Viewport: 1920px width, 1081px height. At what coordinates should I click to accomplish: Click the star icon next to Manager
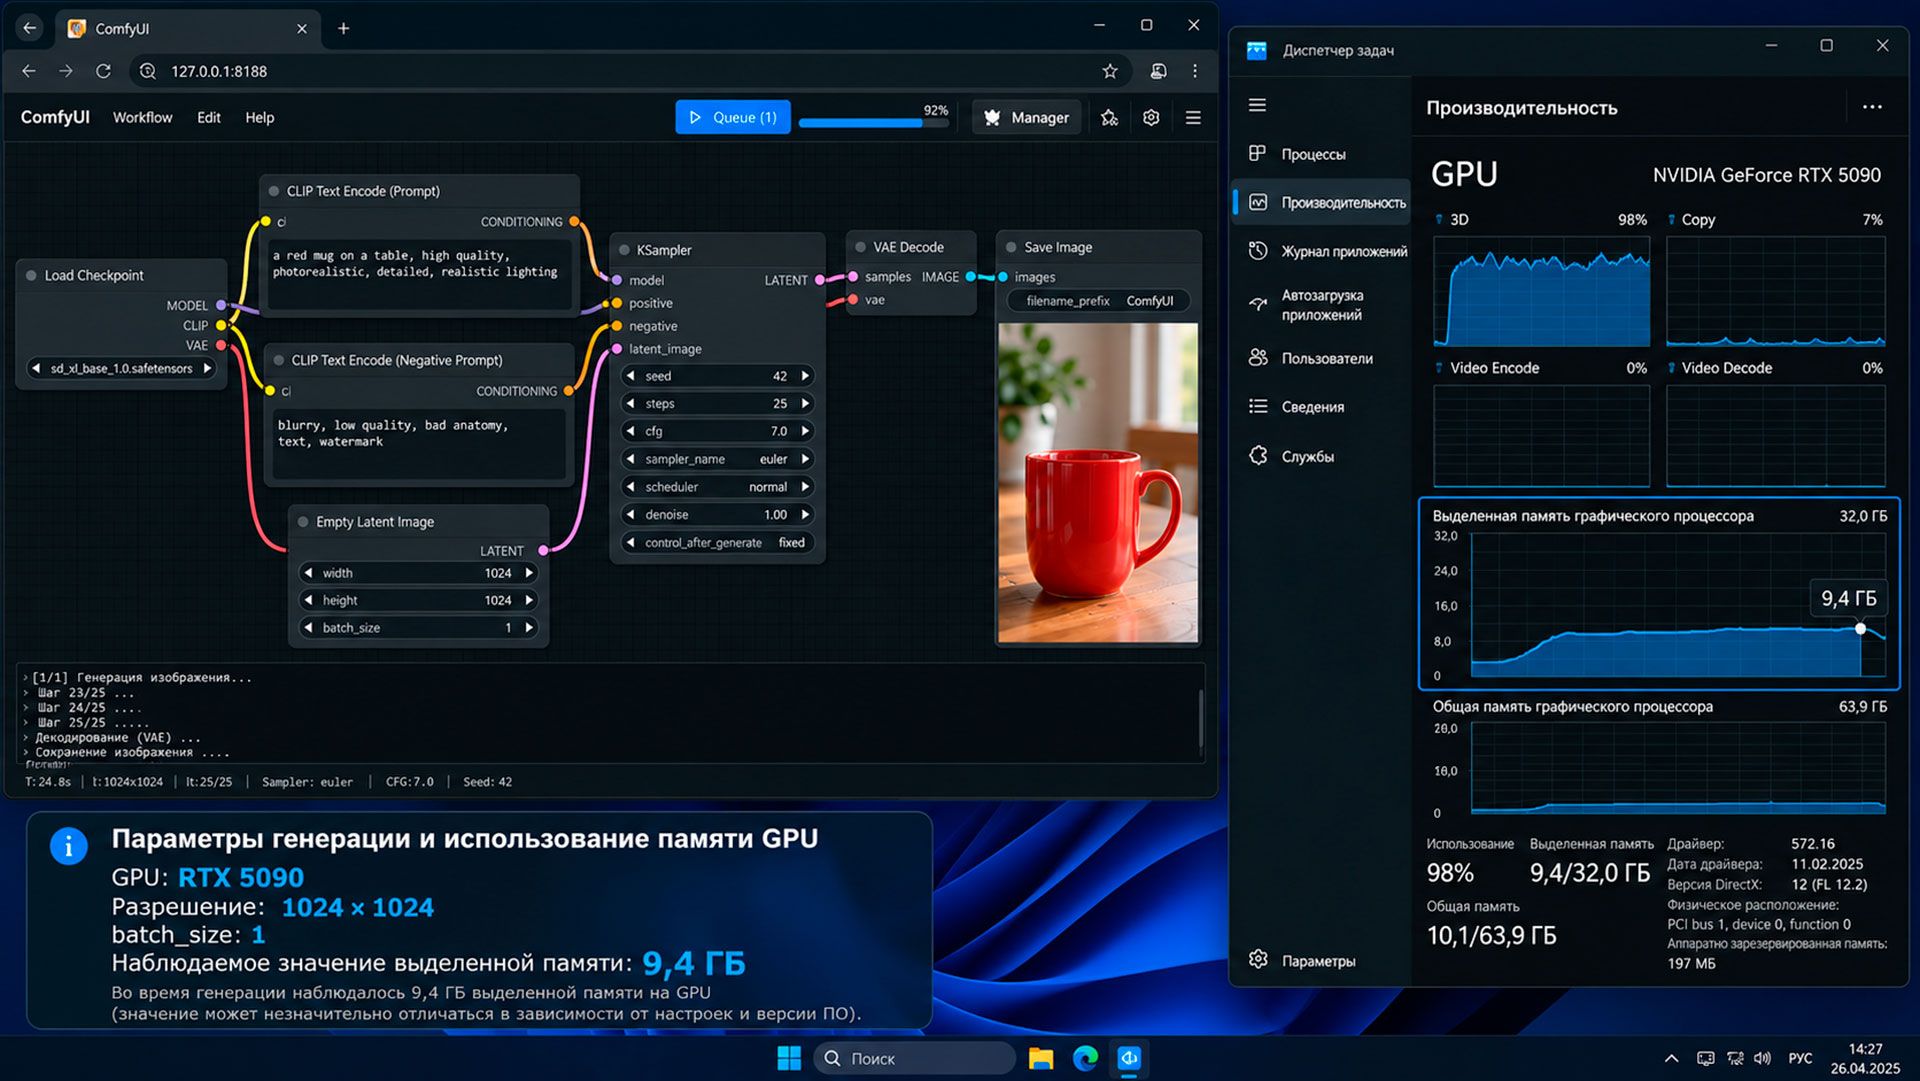pyautogui.click(x=1109, y=118)
